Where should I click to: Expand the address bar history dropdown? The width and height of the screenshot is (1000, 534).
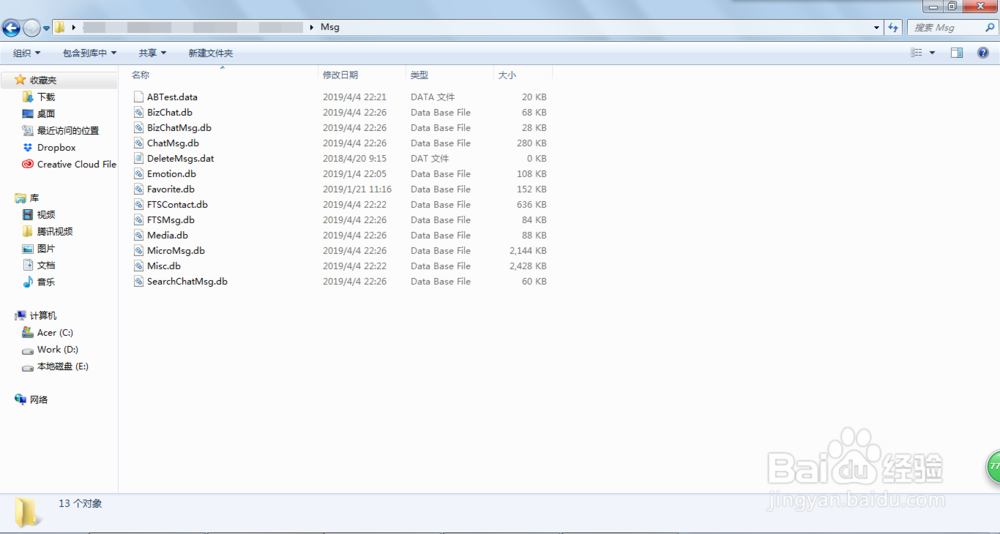pos(877,27)
